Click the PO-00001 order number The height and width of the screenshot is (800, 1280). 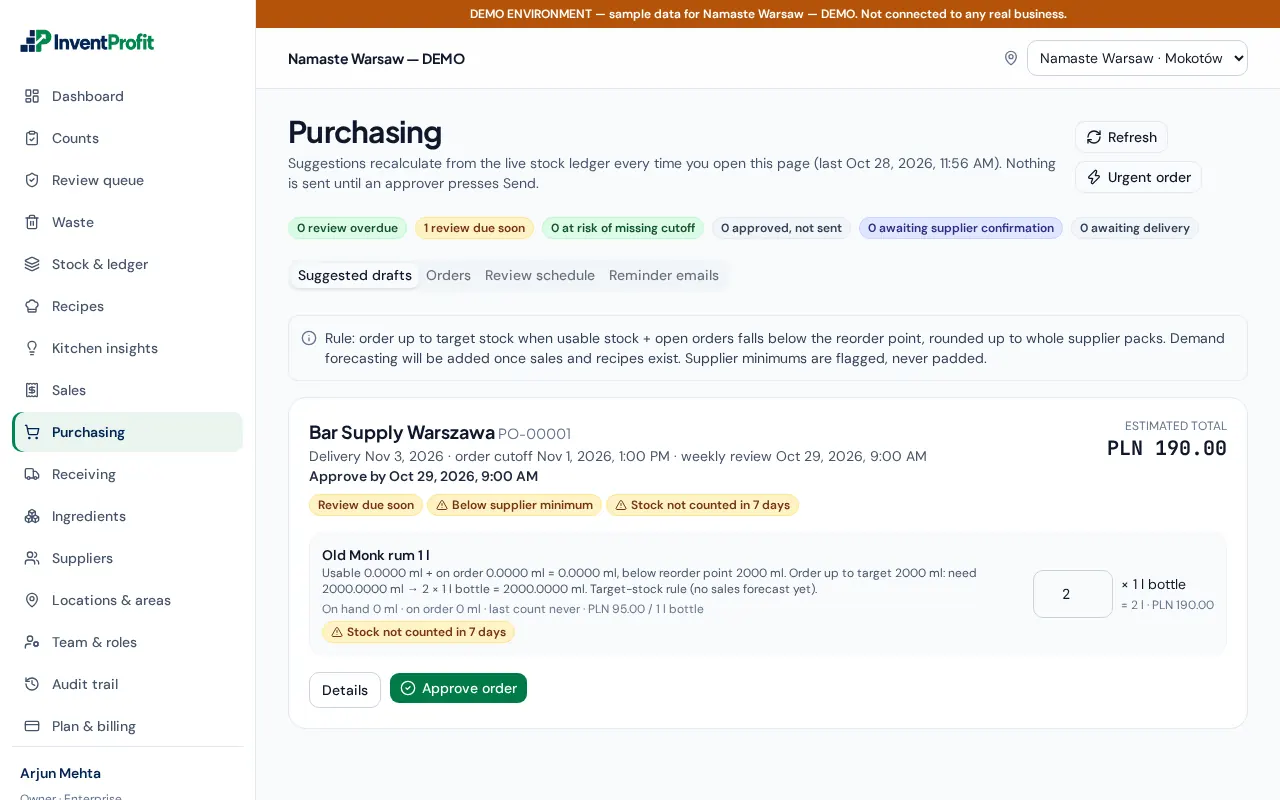point(534,434)
